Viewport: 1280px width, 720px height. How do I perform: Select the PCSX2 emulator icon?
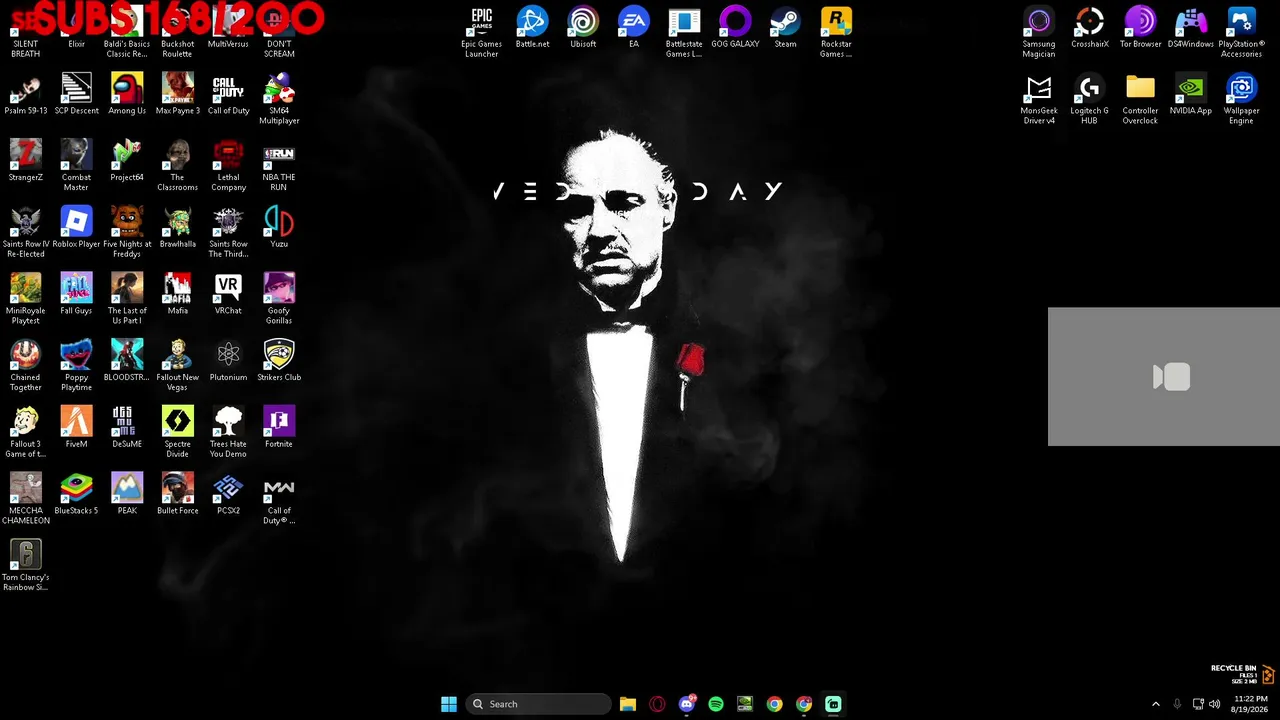pos(228,495)
